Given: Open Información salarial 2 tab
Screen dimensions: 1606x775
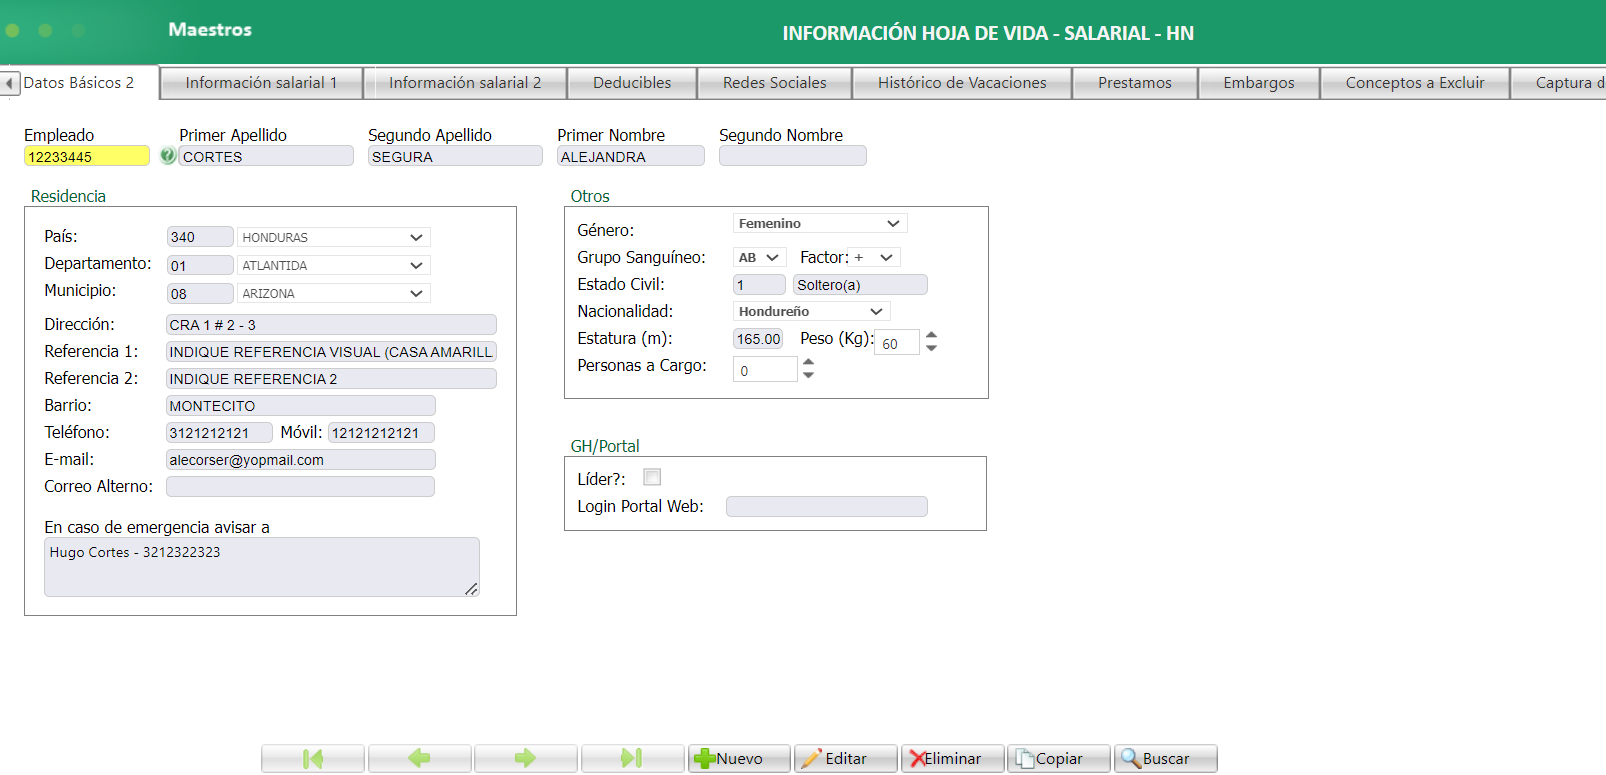Looking at the screenshot, I should pos(465,83).
